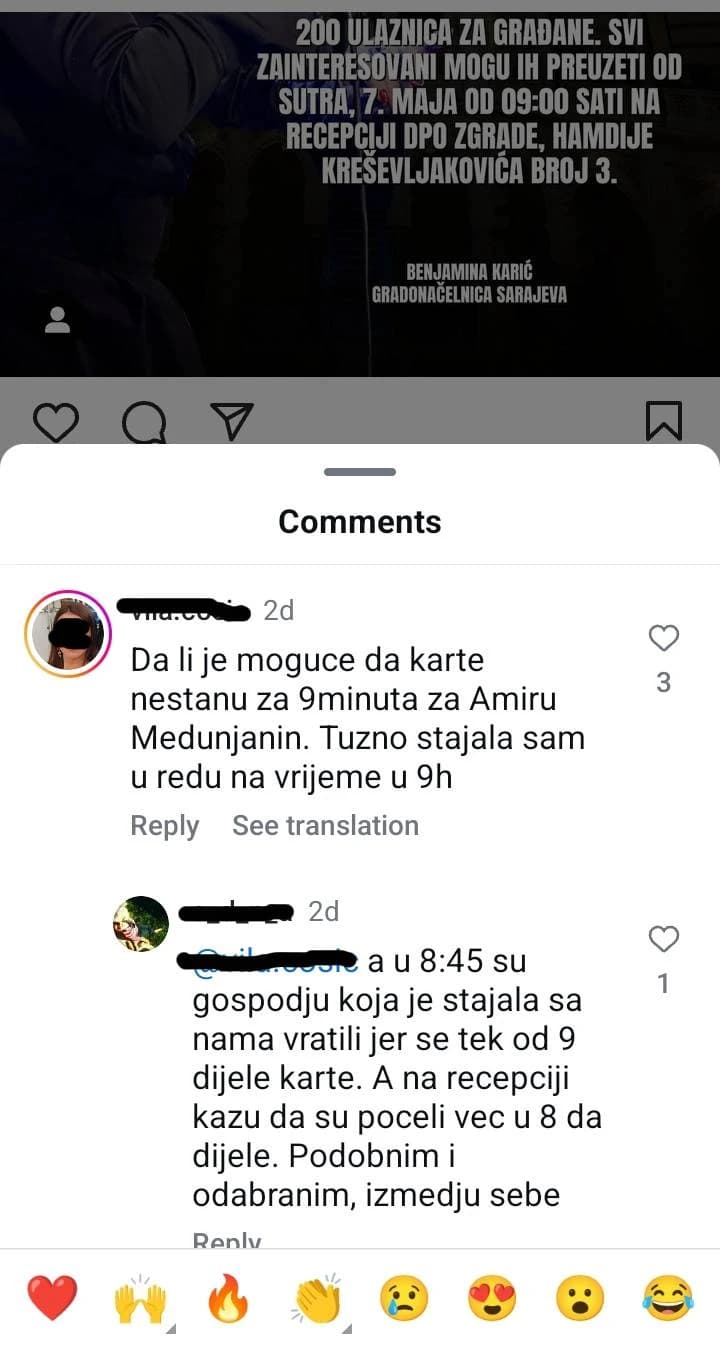Tap the tagged people icon on the image
This screenshot has height=1348, width=720.
tap(58, 320)
